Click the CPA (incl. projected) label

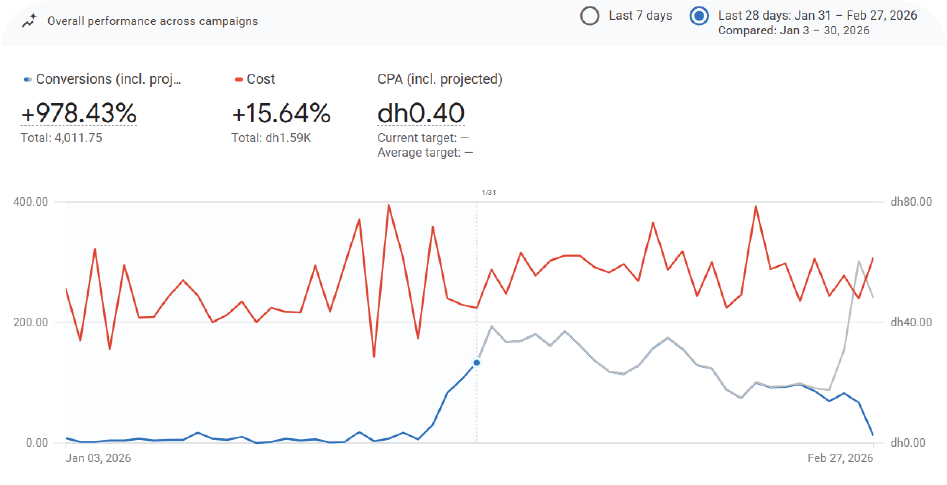pyautogui.click(x=439, y=80)
